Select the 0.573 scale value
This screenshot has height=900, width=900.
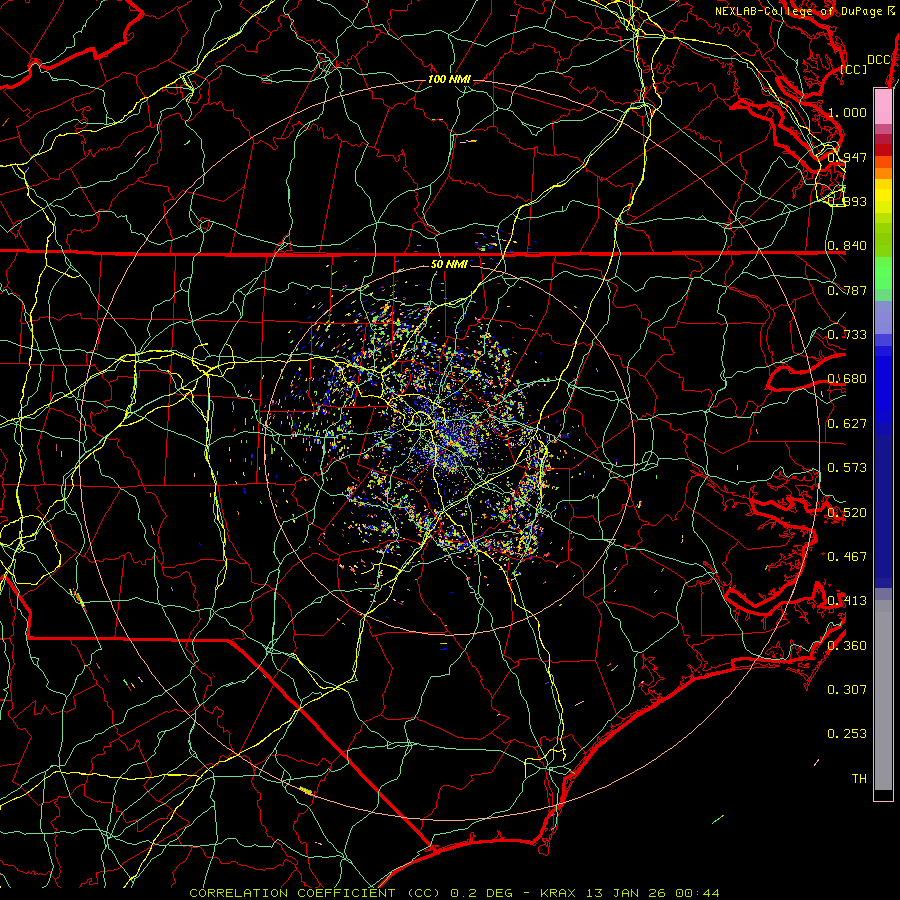847,468
